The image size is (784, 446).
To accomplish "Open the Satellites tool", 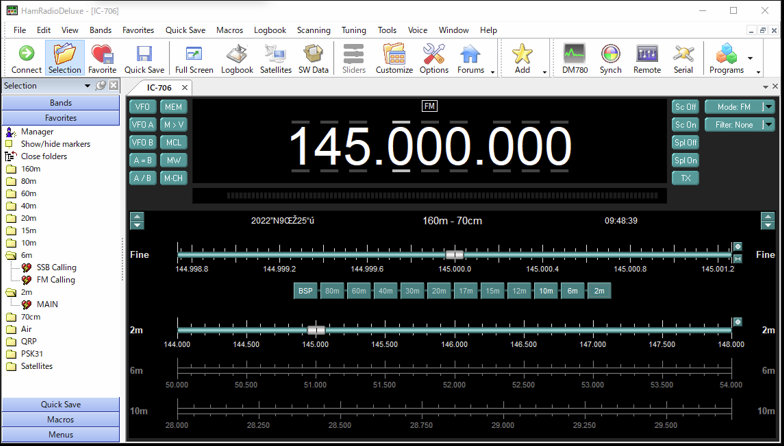I will coord(276,58).
